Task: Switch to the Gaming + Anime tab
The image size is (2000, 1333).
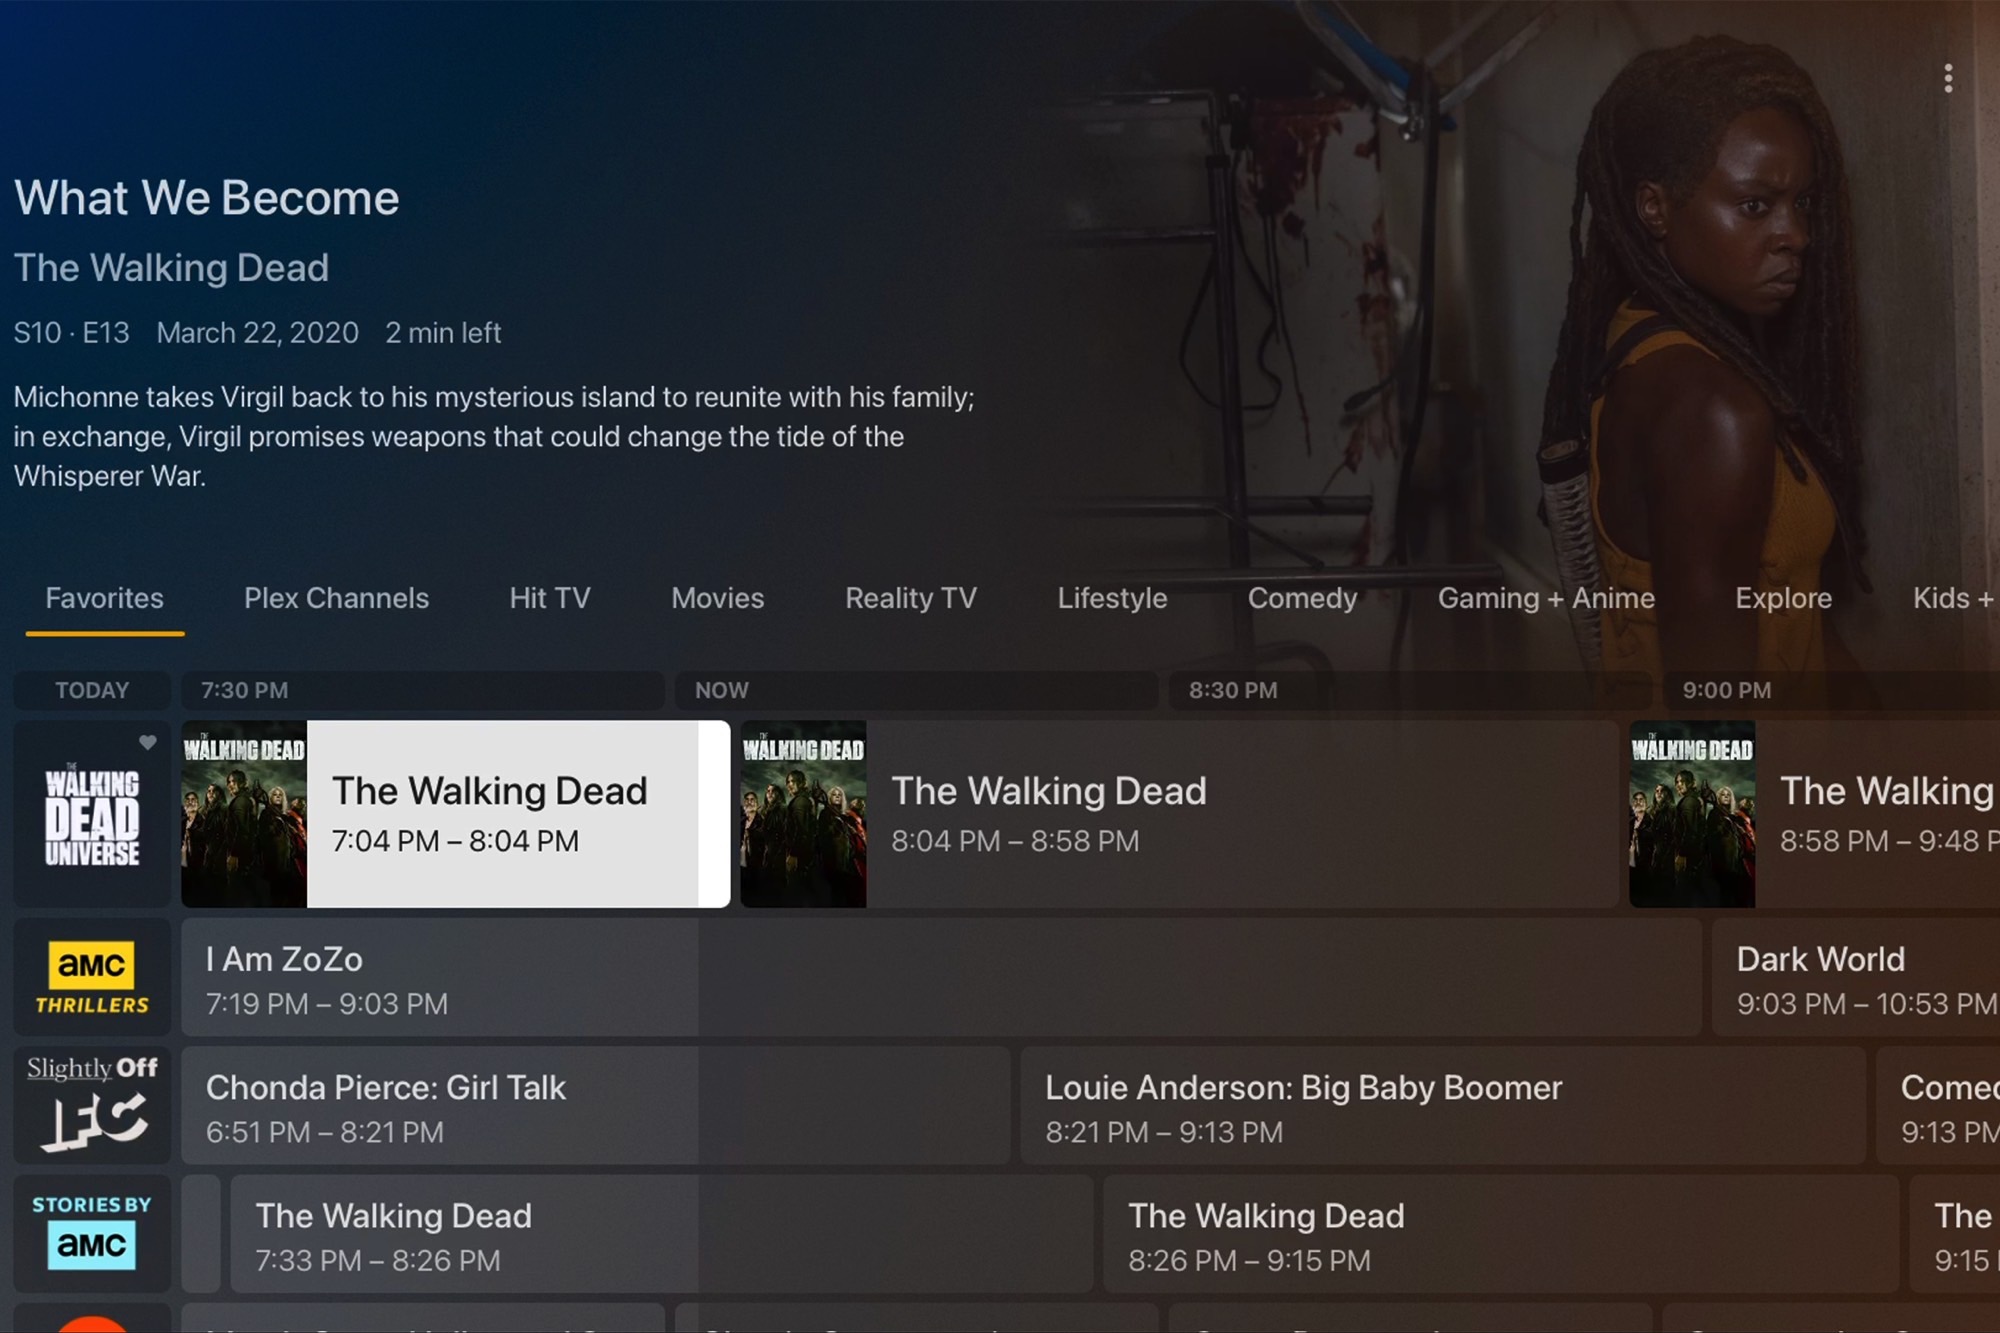Action: point(1546,598)
